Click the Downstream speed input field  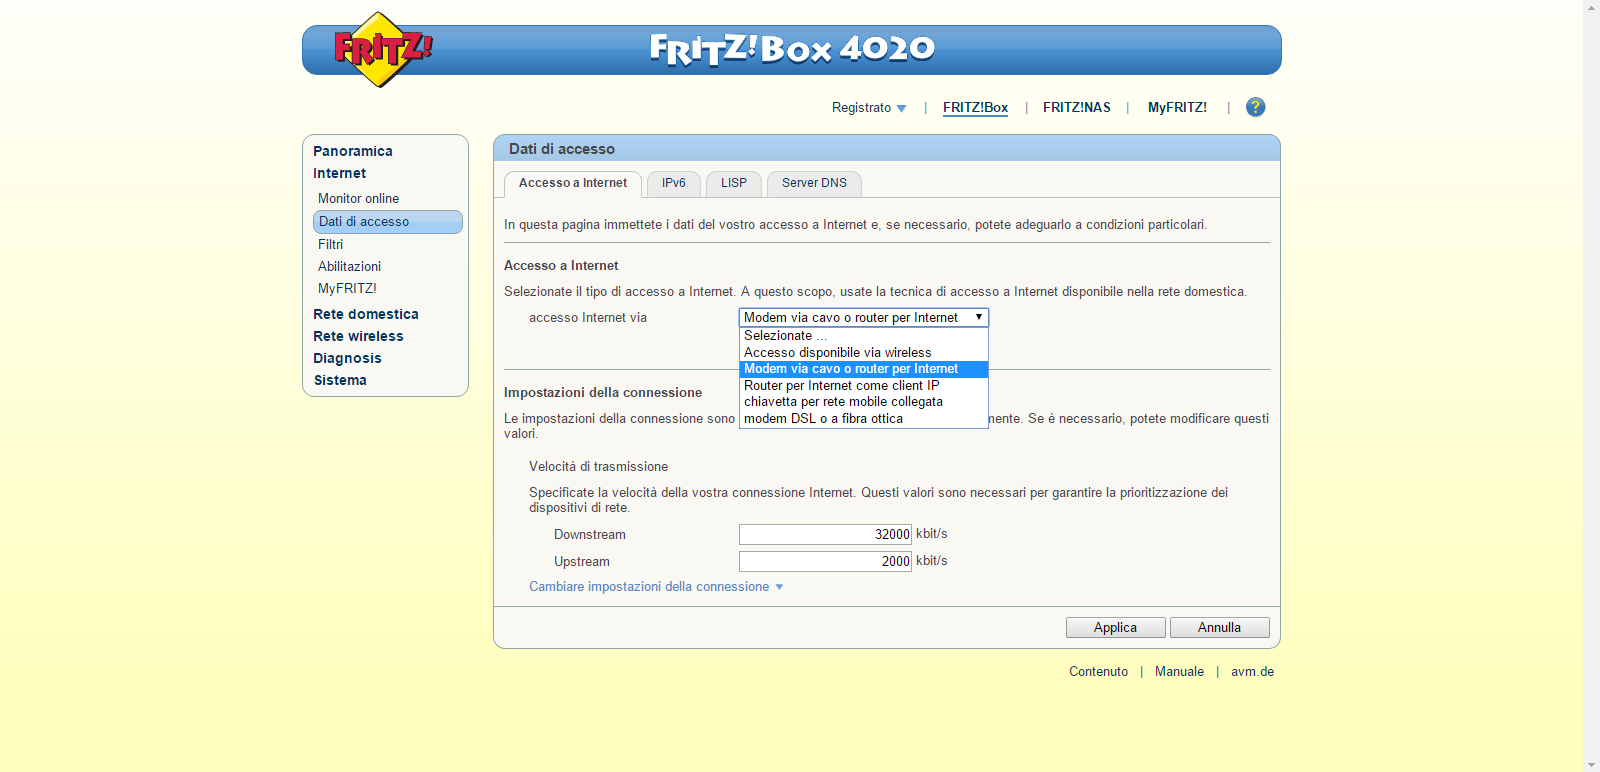click(825, 534)
